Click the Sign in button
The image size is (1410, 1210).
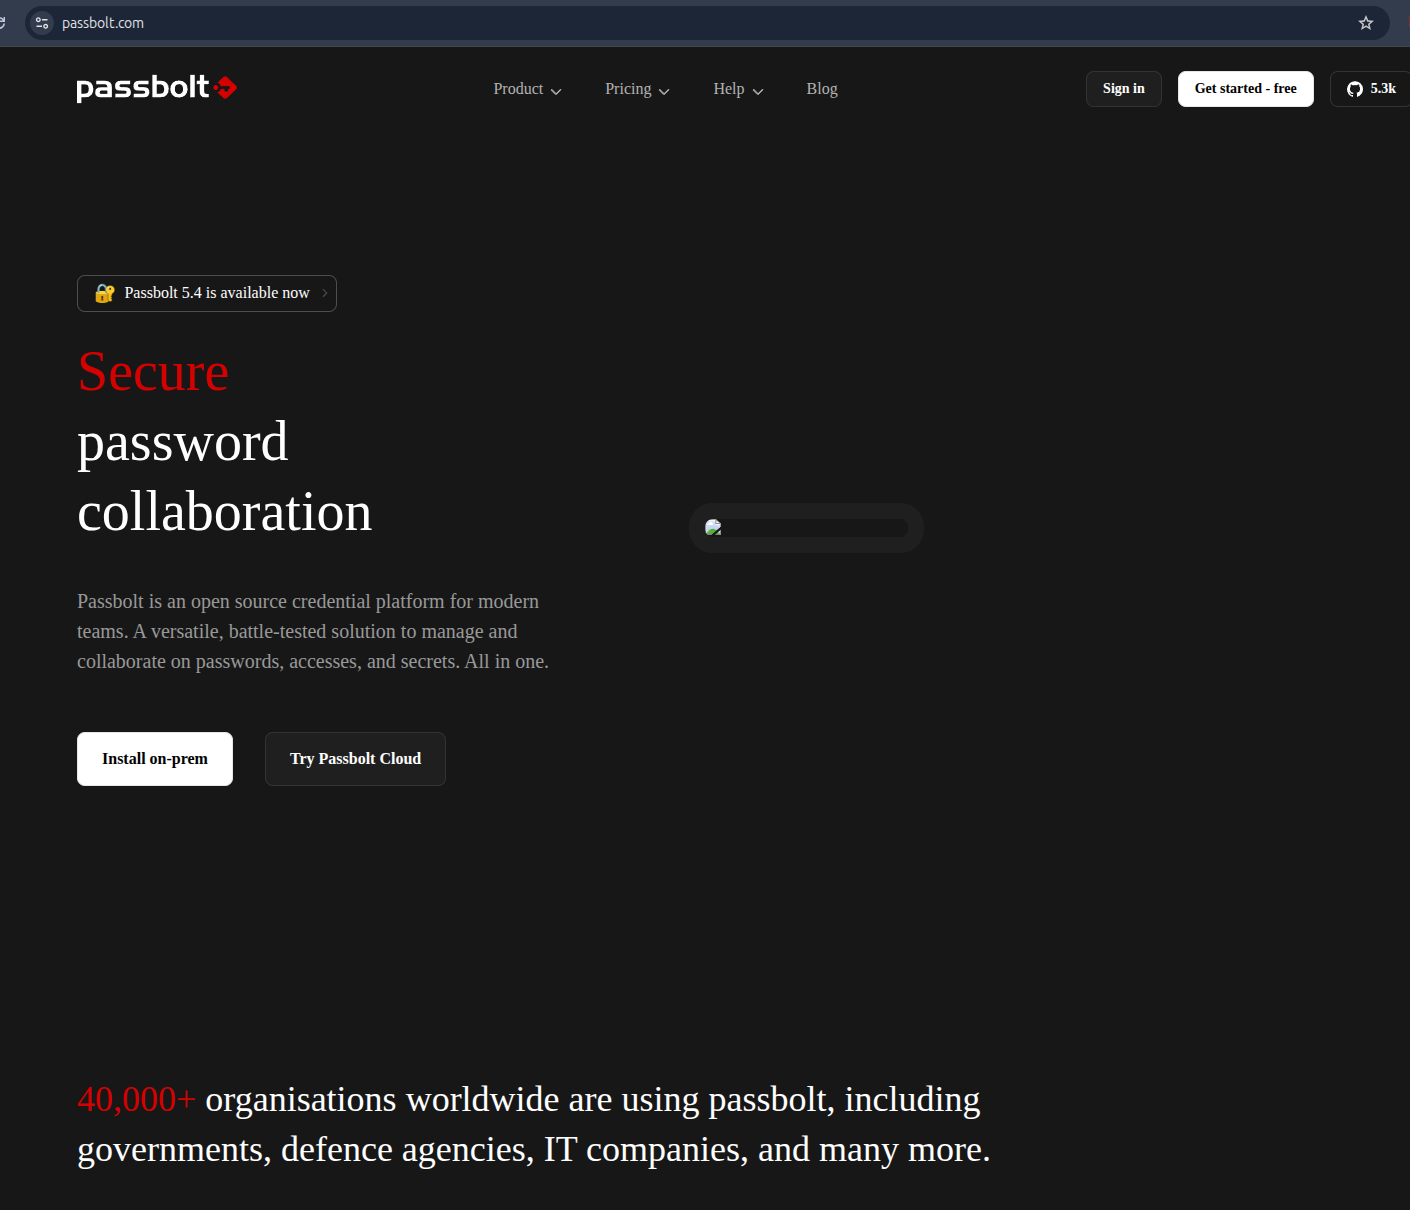coord(1124,89)
